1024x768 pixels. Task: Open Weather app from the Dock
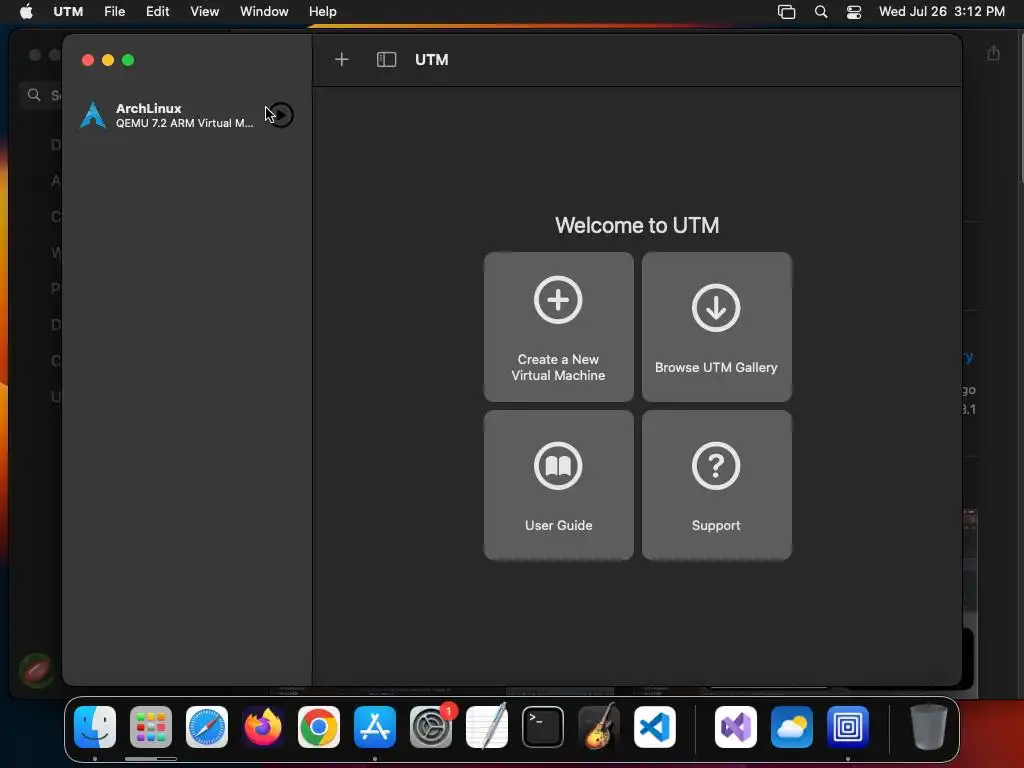(792, 727)
